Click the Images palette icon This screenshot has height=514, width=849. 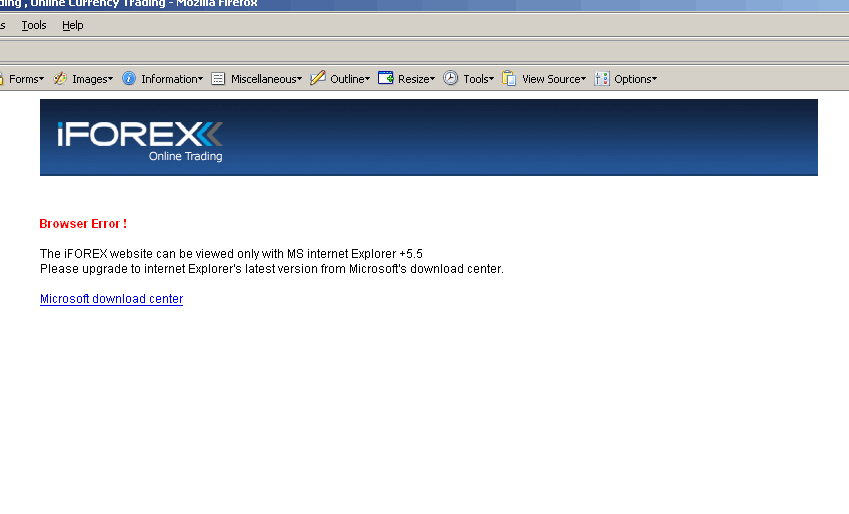[x=60, y=79]
